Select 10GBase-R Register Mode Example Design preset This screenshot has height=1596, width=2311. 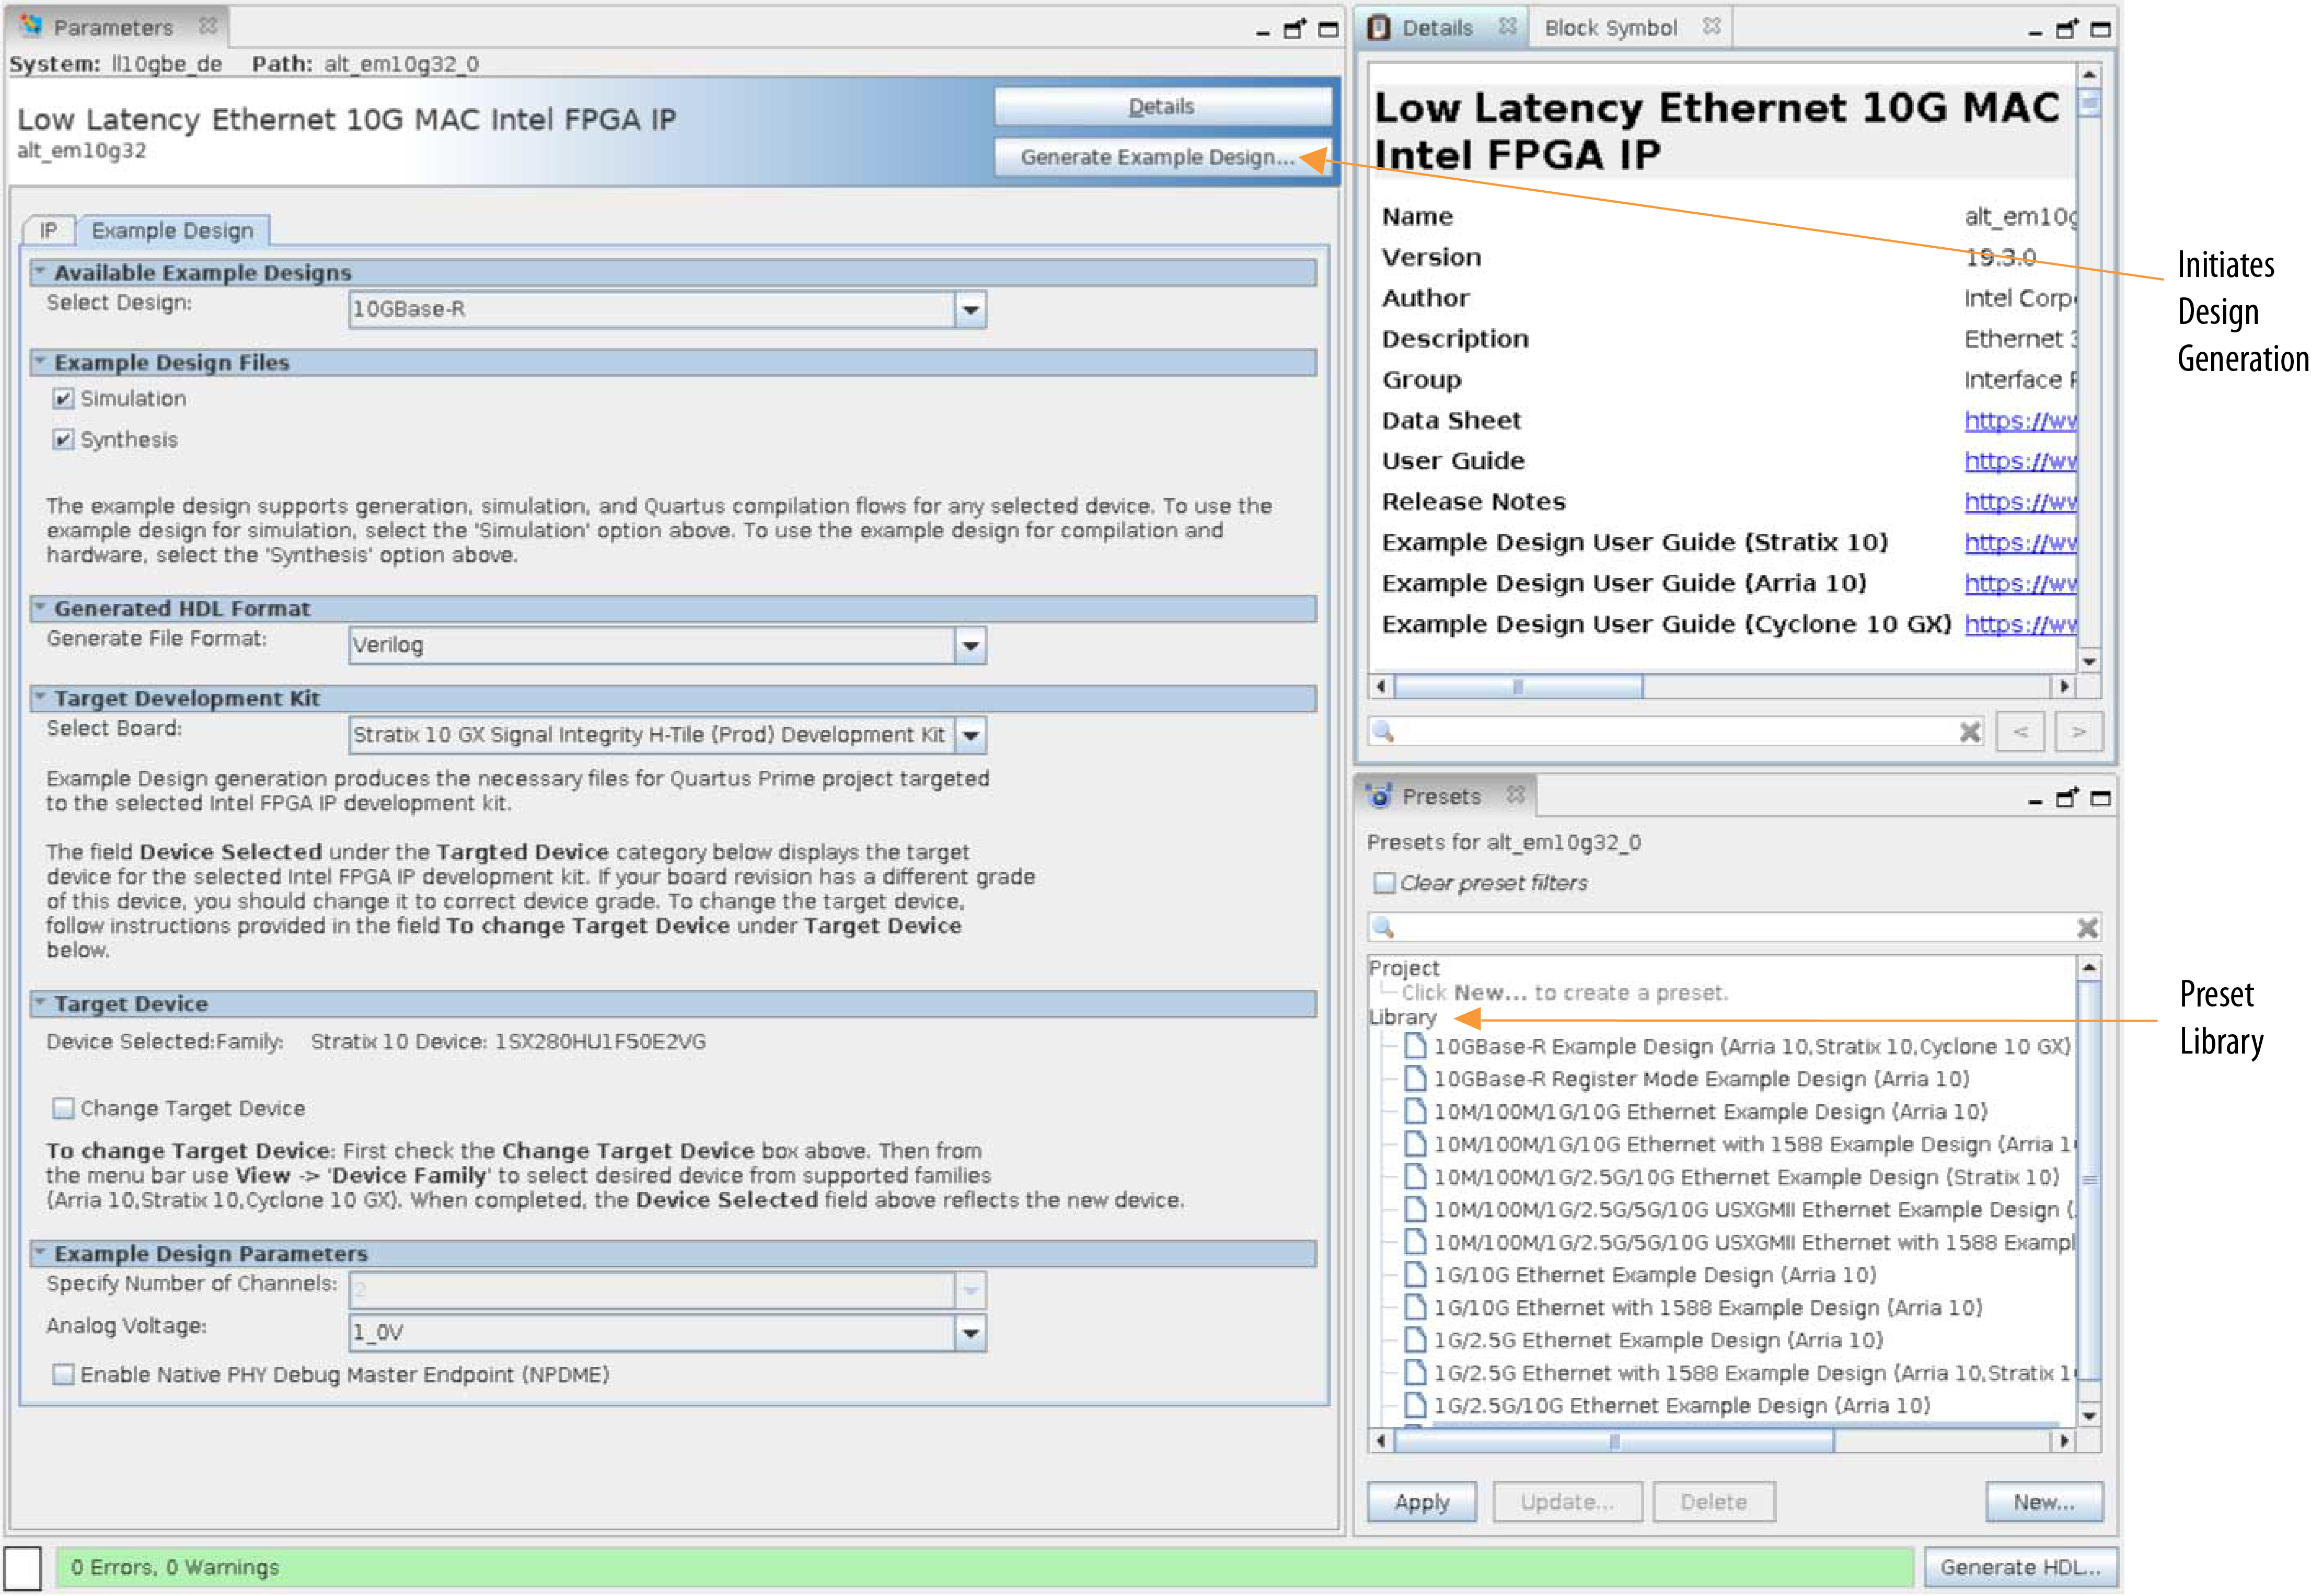1700,1079
